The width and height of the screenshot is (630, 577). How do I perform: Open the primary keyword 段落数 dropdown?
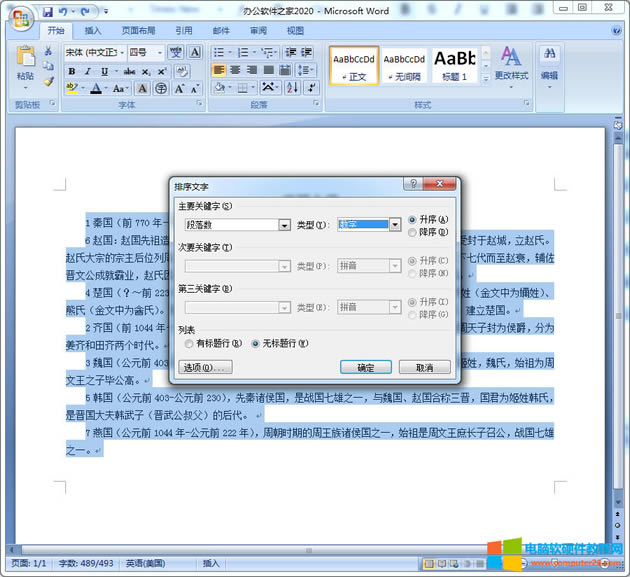285,225
